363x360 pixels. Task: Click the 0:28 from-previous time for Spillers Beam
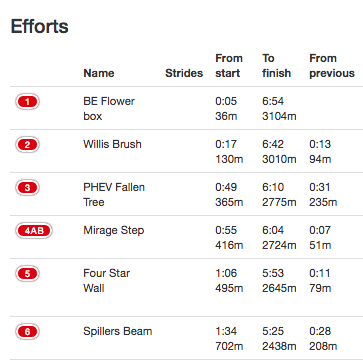click(320, 331)
